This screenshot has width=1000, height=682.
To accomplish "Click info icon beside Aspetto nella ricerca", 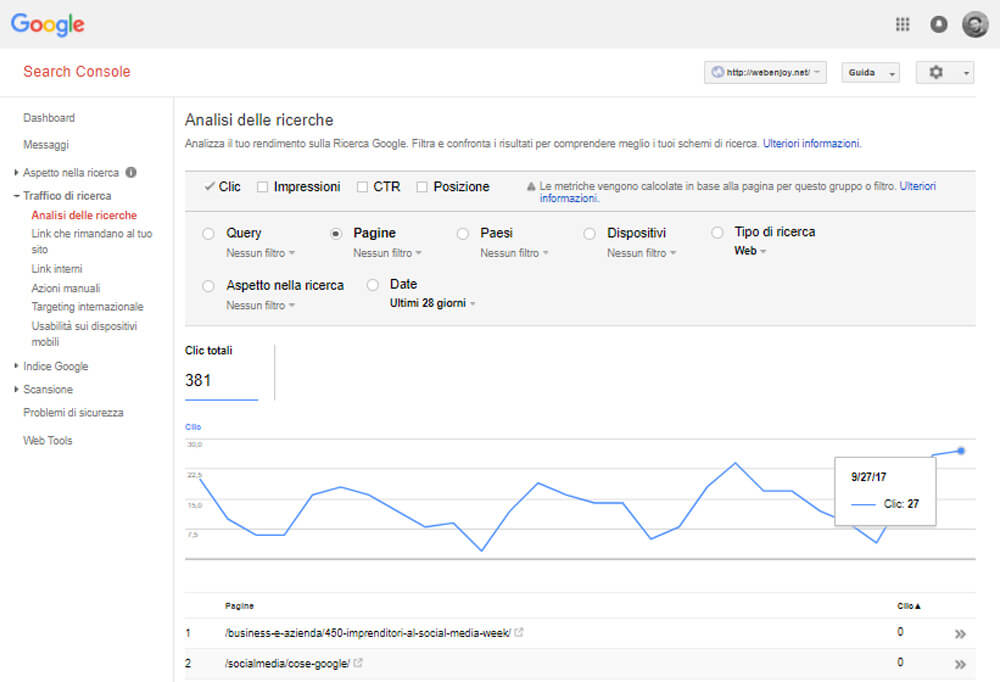I will [131, 172].
